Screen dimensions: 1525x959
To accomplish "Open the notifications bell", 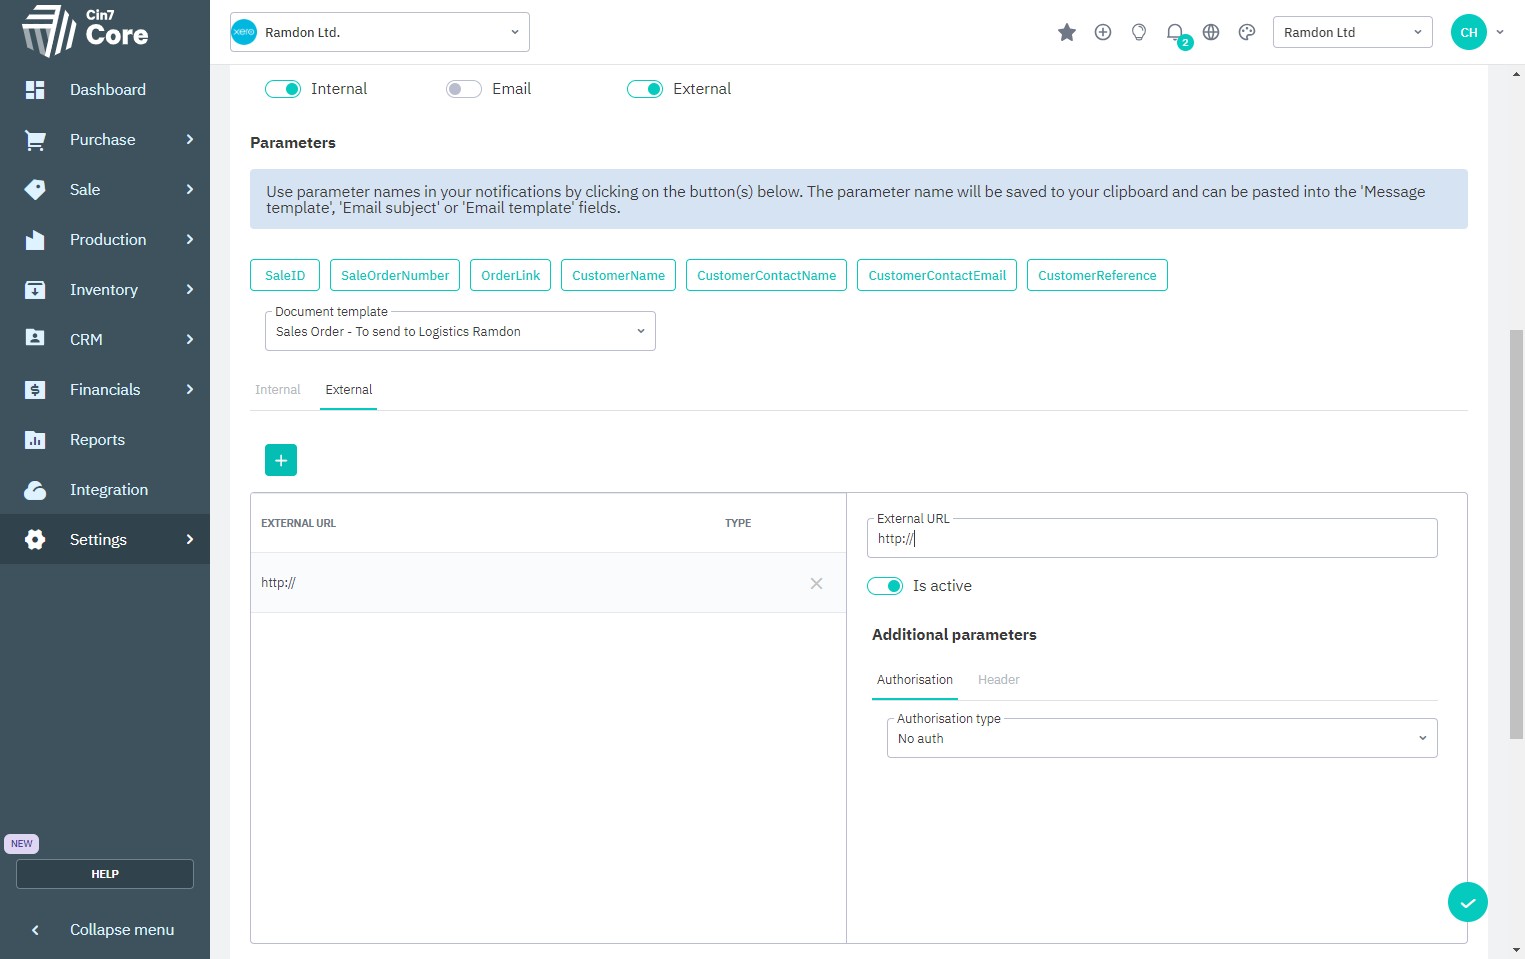I will pyautogui.click(x=1175, y=33).
